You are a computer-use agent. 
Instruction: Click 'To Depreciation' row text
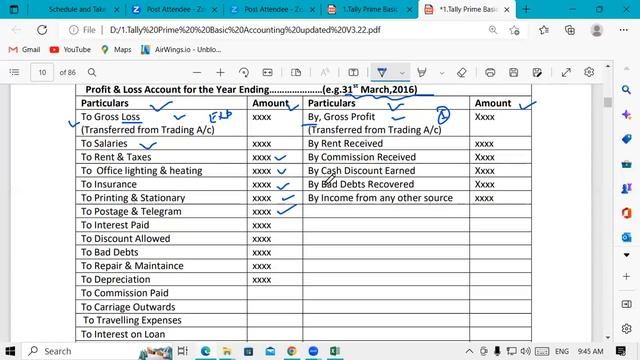tap(116, 280)
